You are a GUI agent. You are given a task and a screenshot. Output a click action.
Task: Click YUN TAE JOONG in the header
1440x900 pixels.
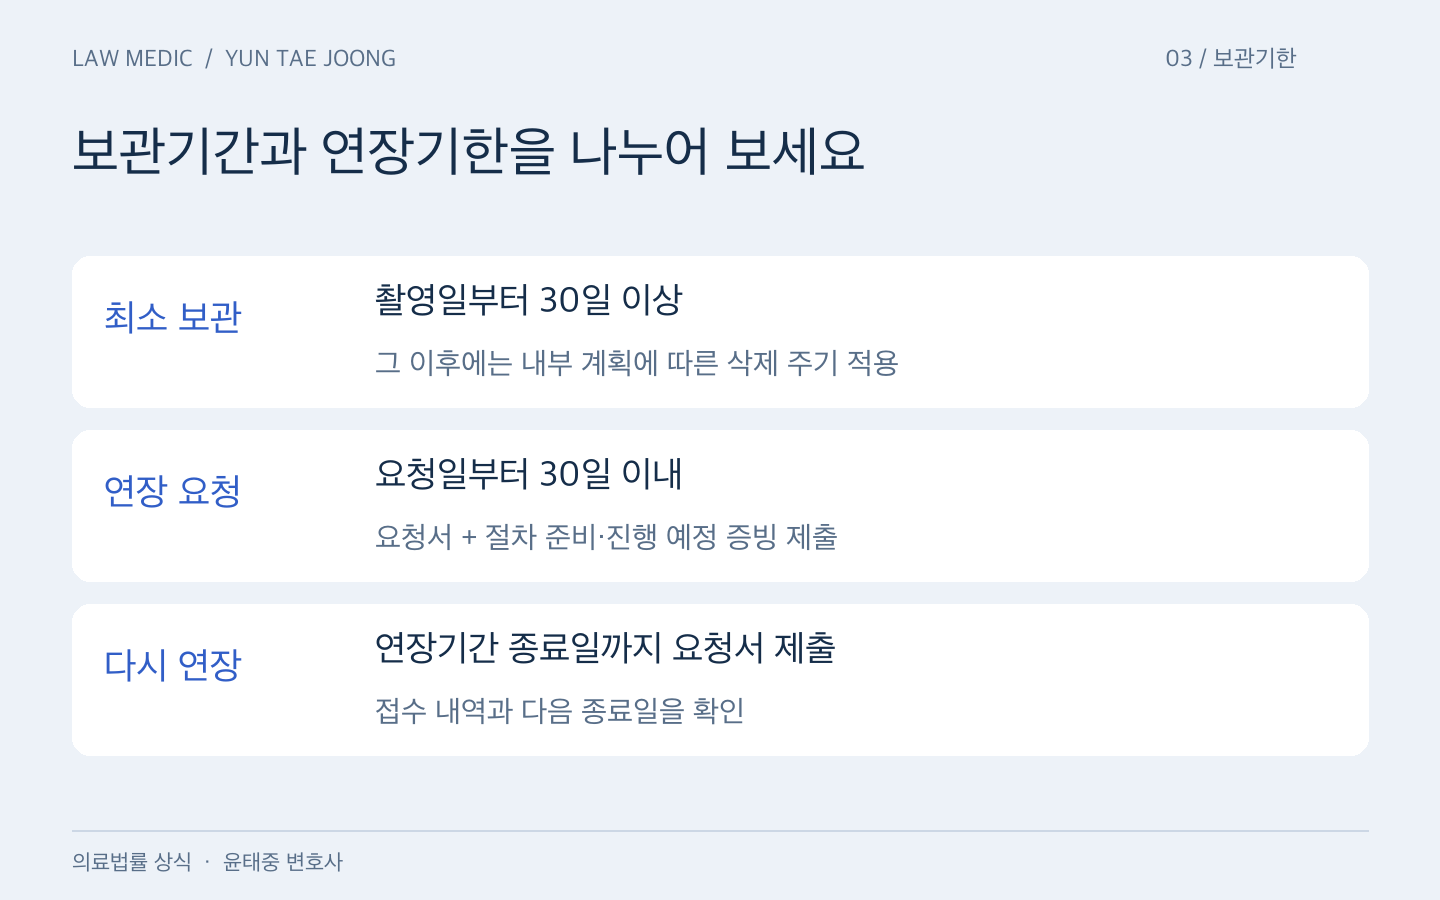click(x=310, y=58)
